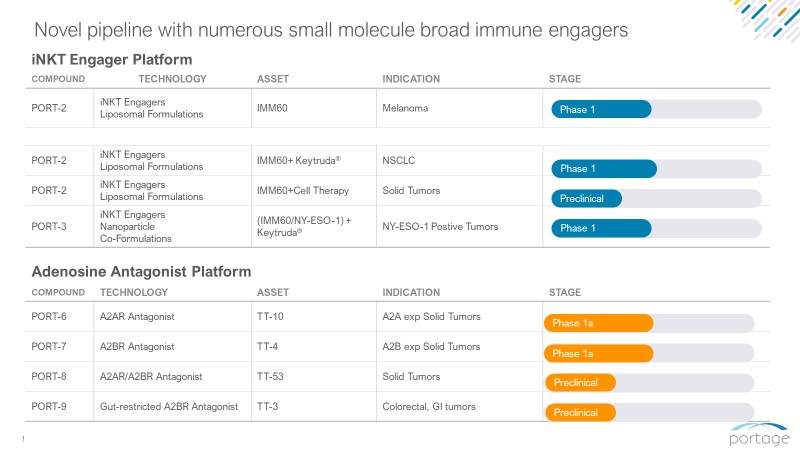800x450 pixels.
Task: Click the Phase 1a bar for TT-4
Action: tap(598, 353)
